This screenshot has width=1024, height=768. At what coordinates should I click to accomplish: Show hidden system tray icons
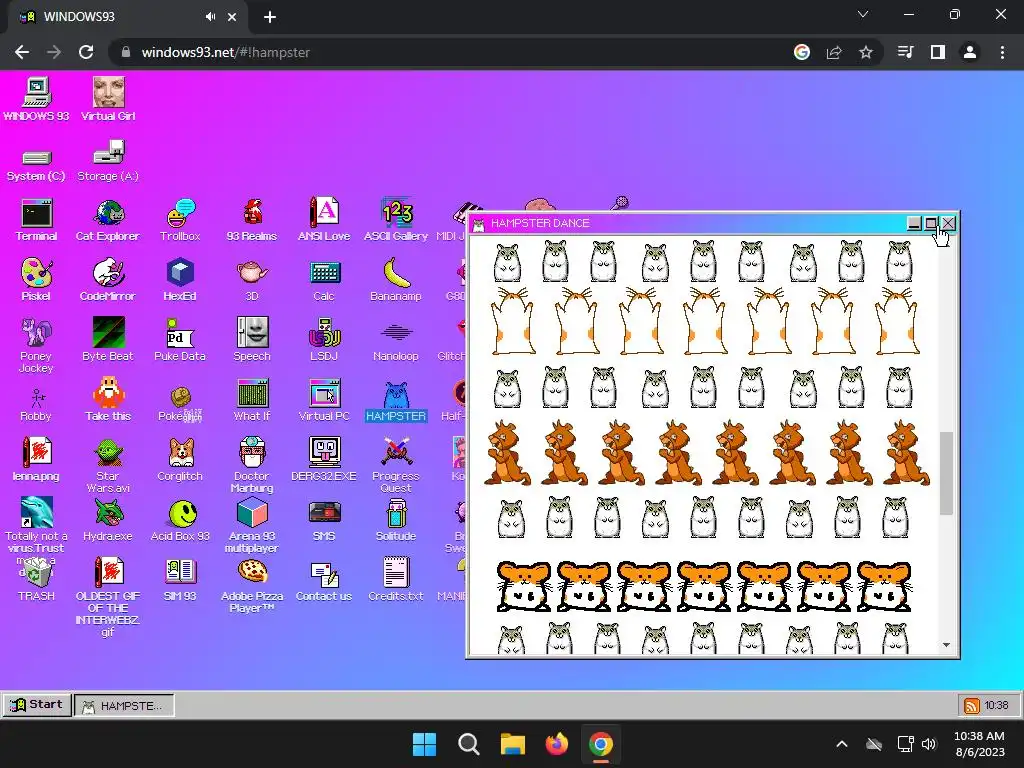[x=842, y=744]
